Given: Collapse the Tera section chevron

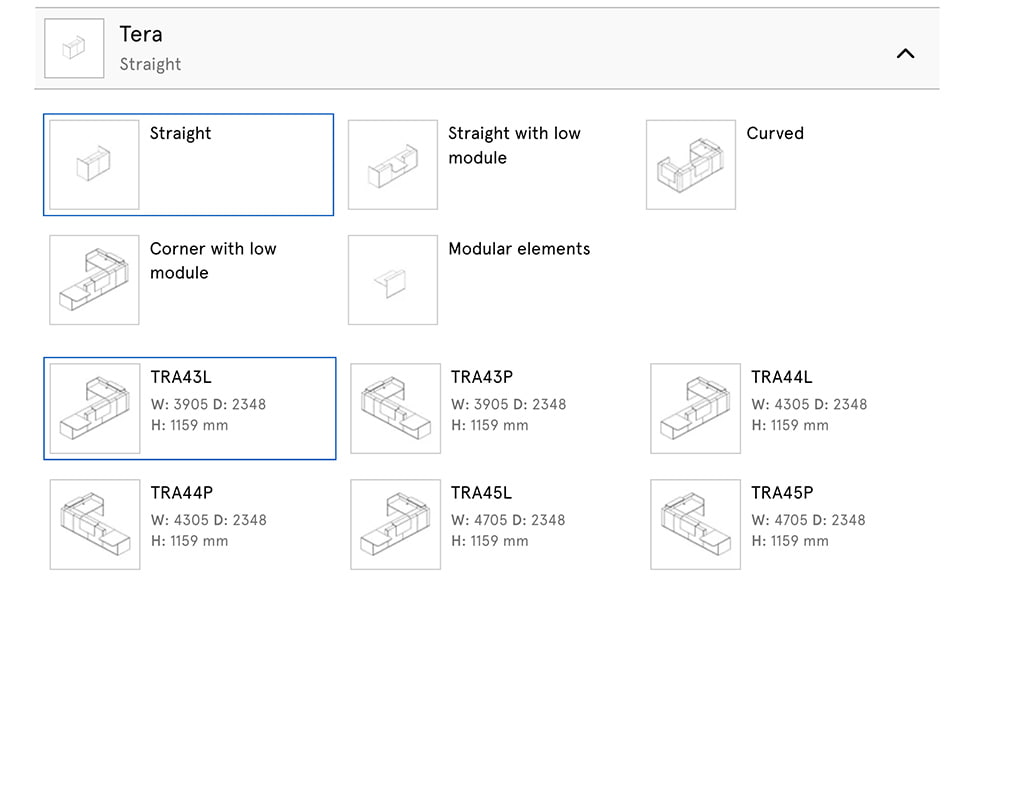Looking at the screenshot, I should pyautogui.click(x=905, y=54).
